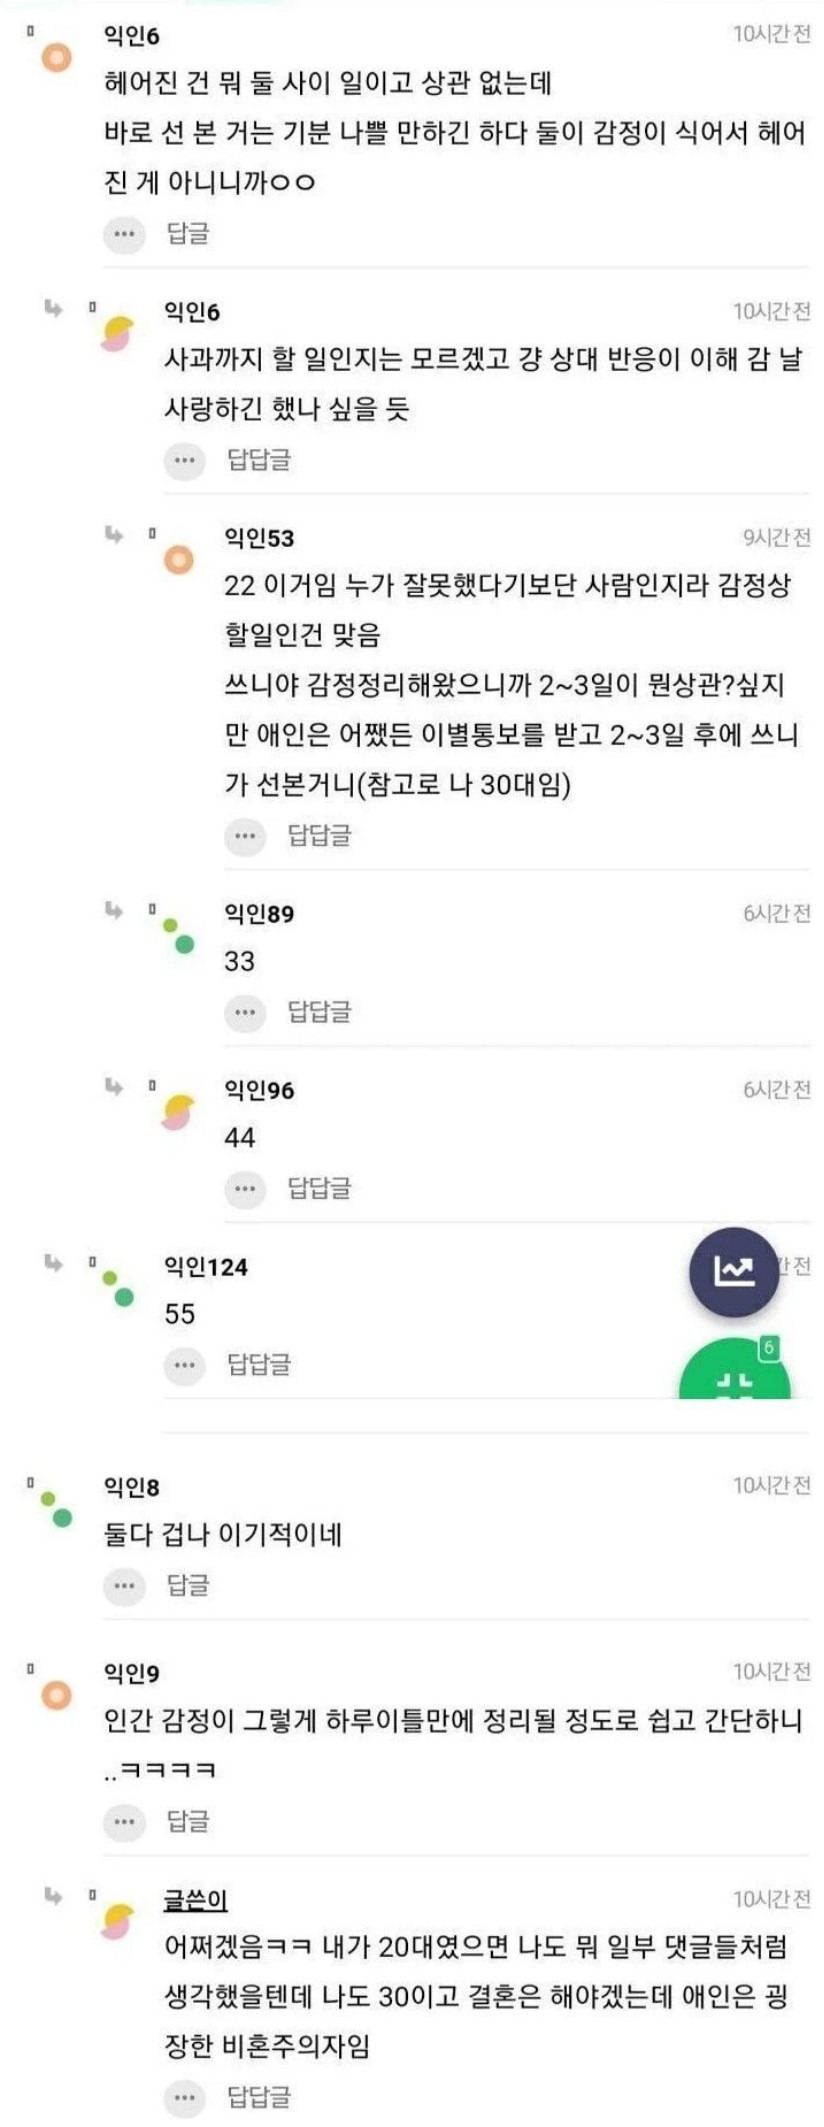Open 익인53's username profile
Screen dimensions: 824x2127
(x=259, y=538)
